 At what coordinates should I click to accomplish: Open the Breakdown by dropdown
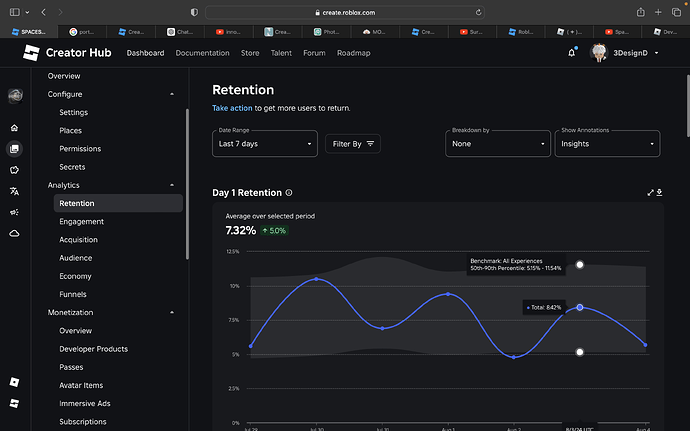(498, 144)
